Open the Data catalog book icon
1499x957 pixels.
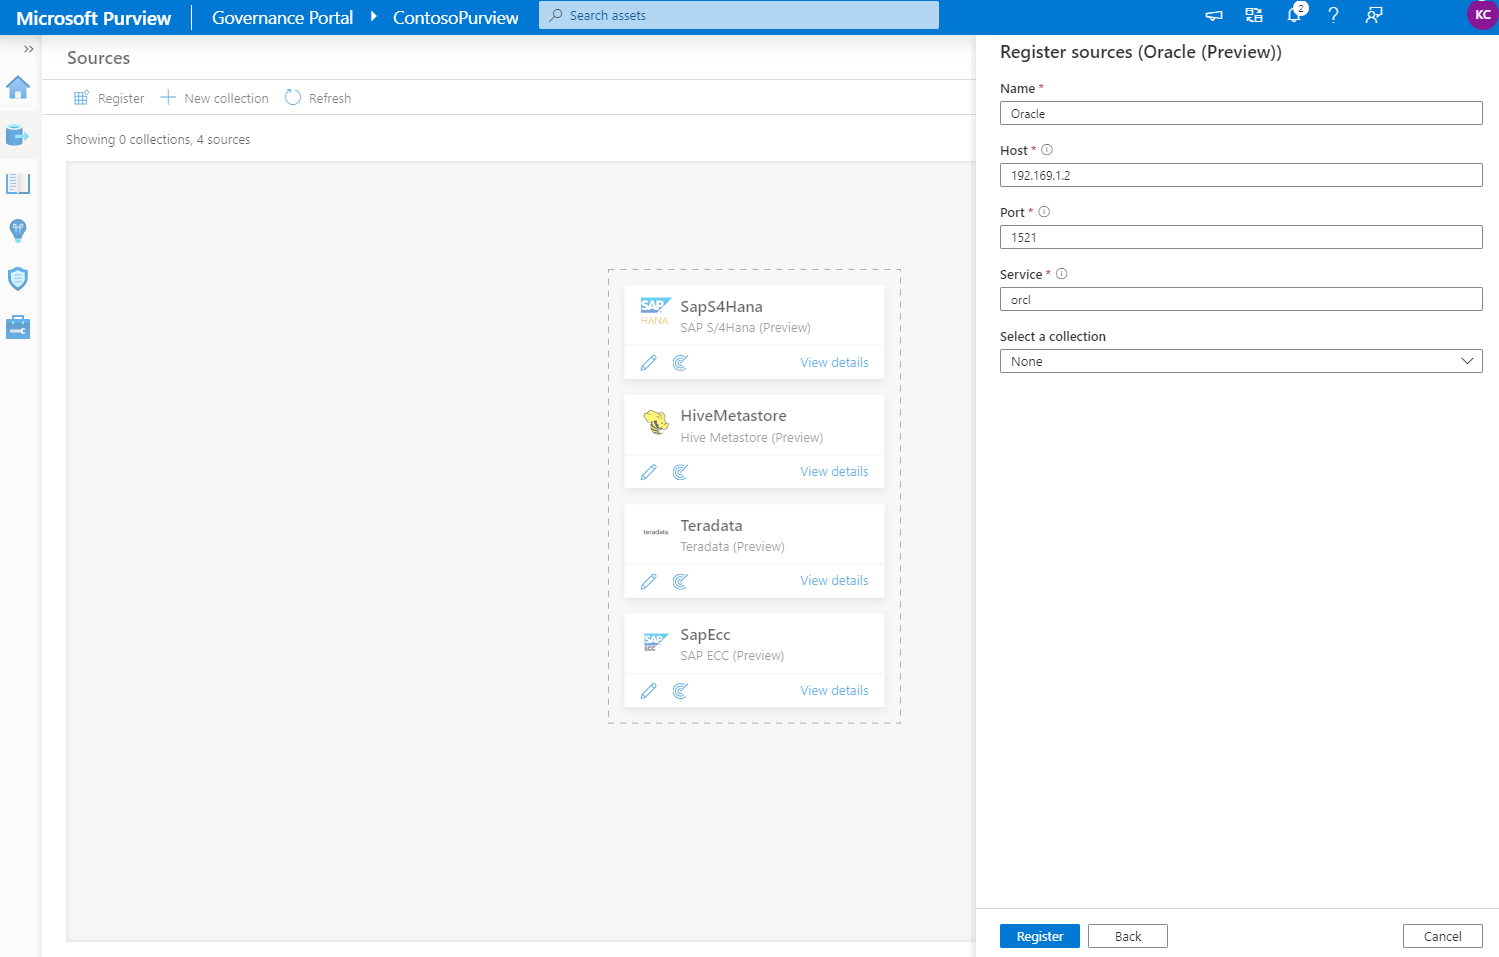[x=18, y=183]
